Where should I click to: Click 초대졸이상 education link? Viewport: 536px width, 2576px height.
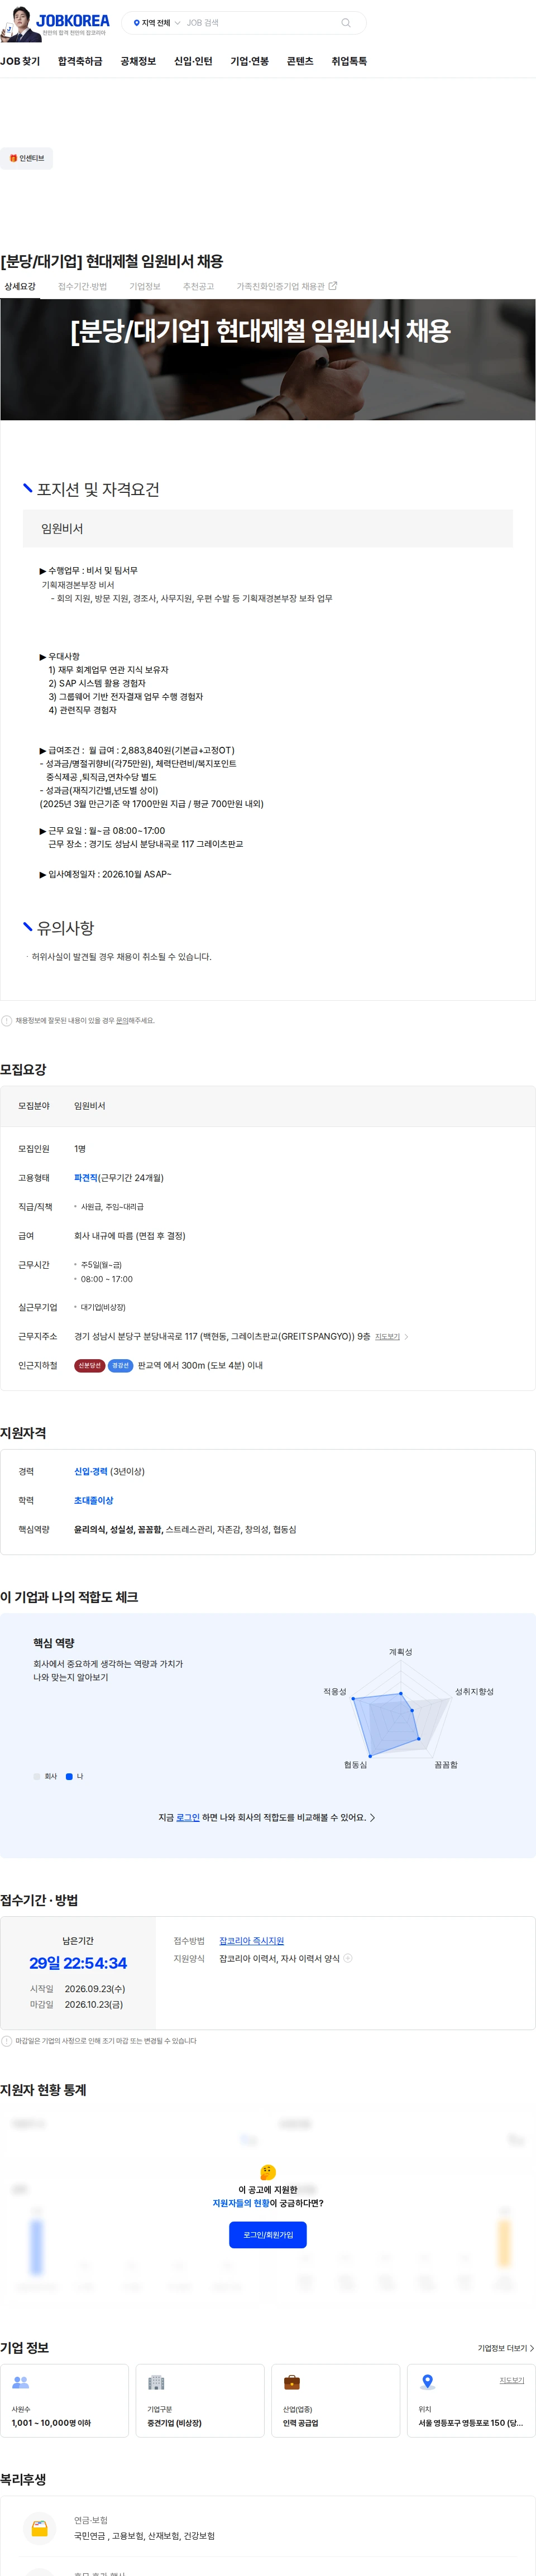pos(94,1501)
